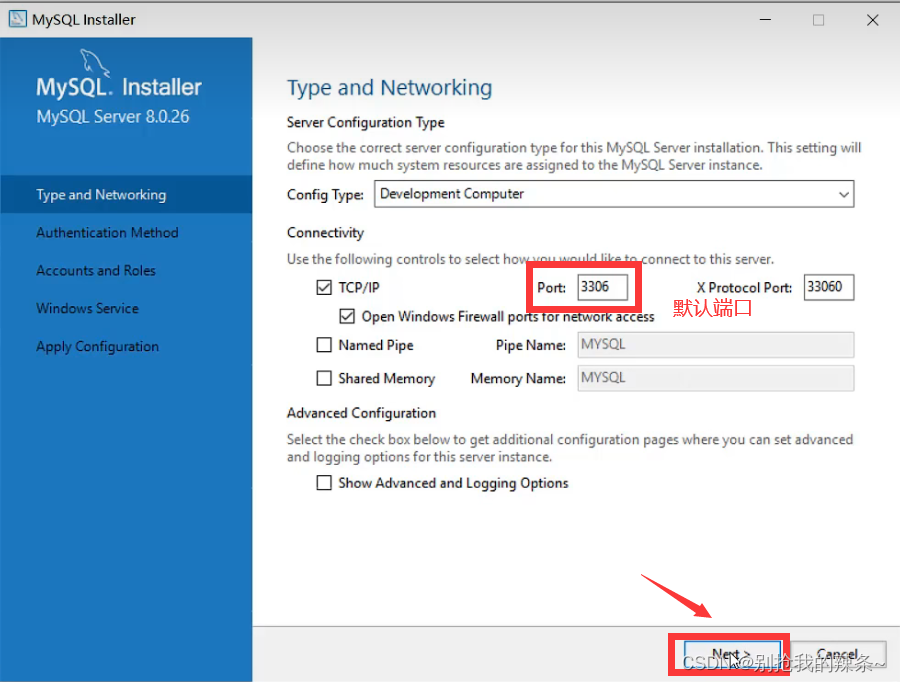This screenshot has width=900, height=682.
Task: Click the 'Type and Networking' page heading
Action: 389,88
